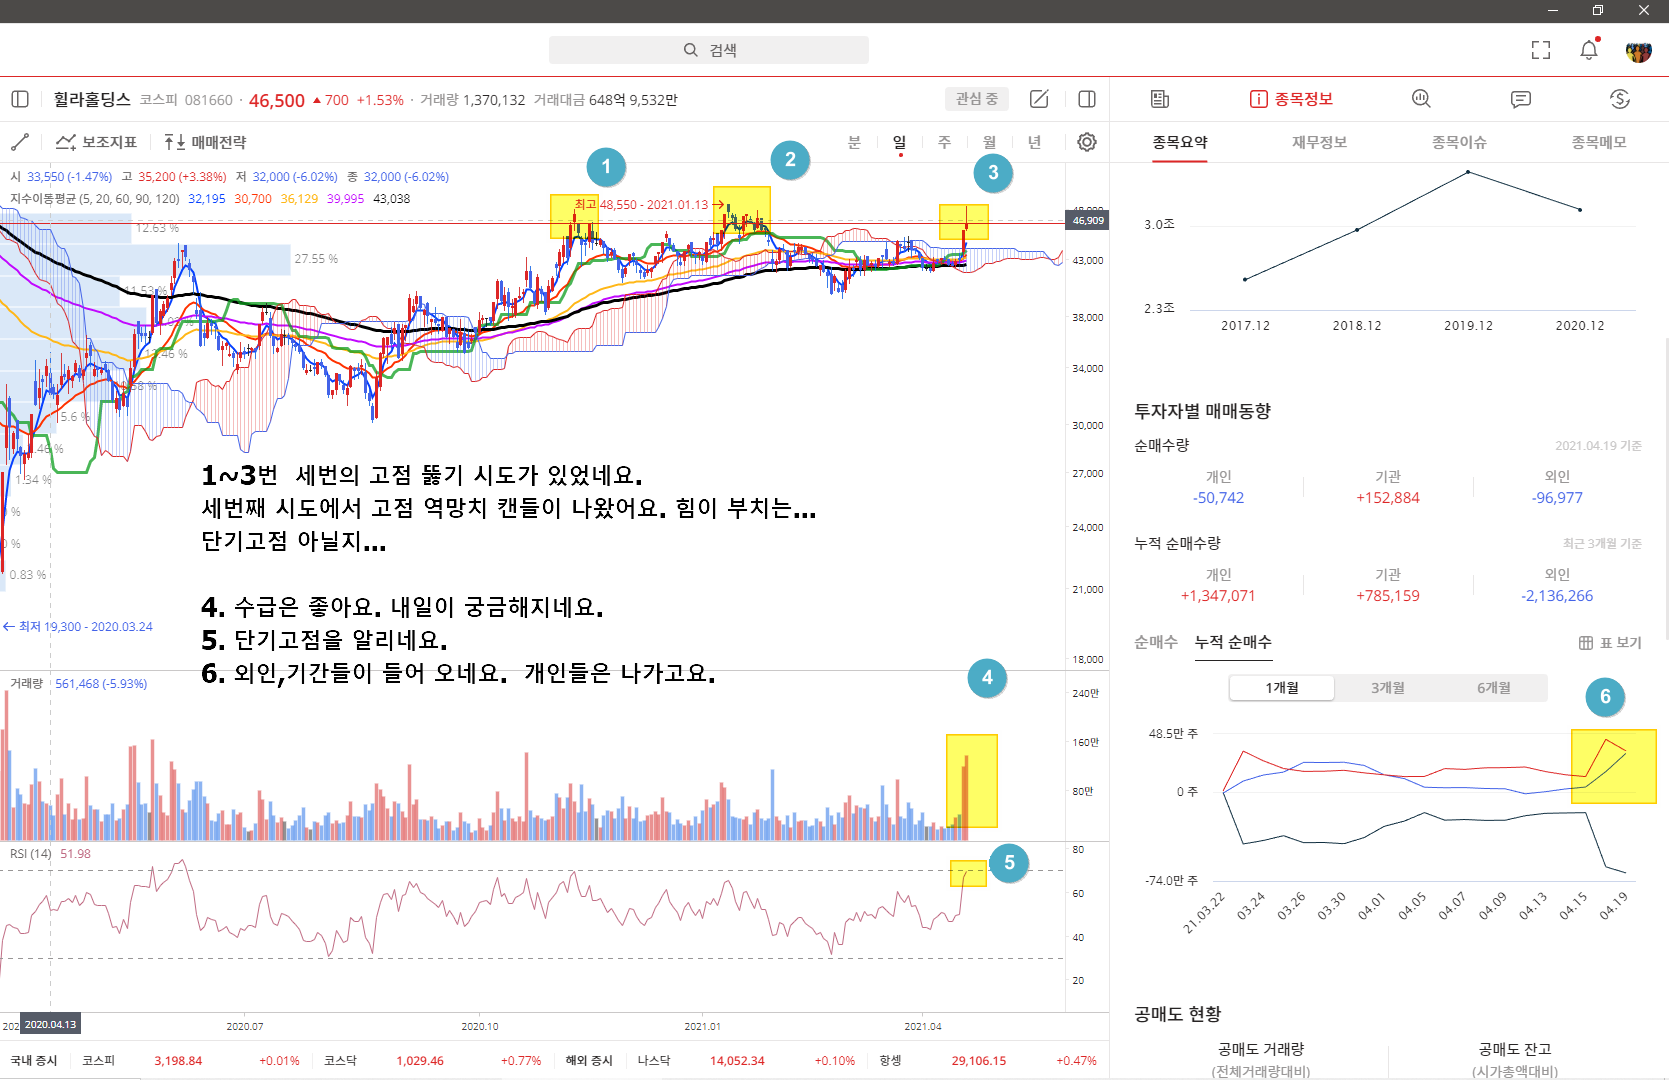This screenshot has height=1080, width=1669.
Task: Click the 공매도 현황 heading
Action: coord(1178,1014)
